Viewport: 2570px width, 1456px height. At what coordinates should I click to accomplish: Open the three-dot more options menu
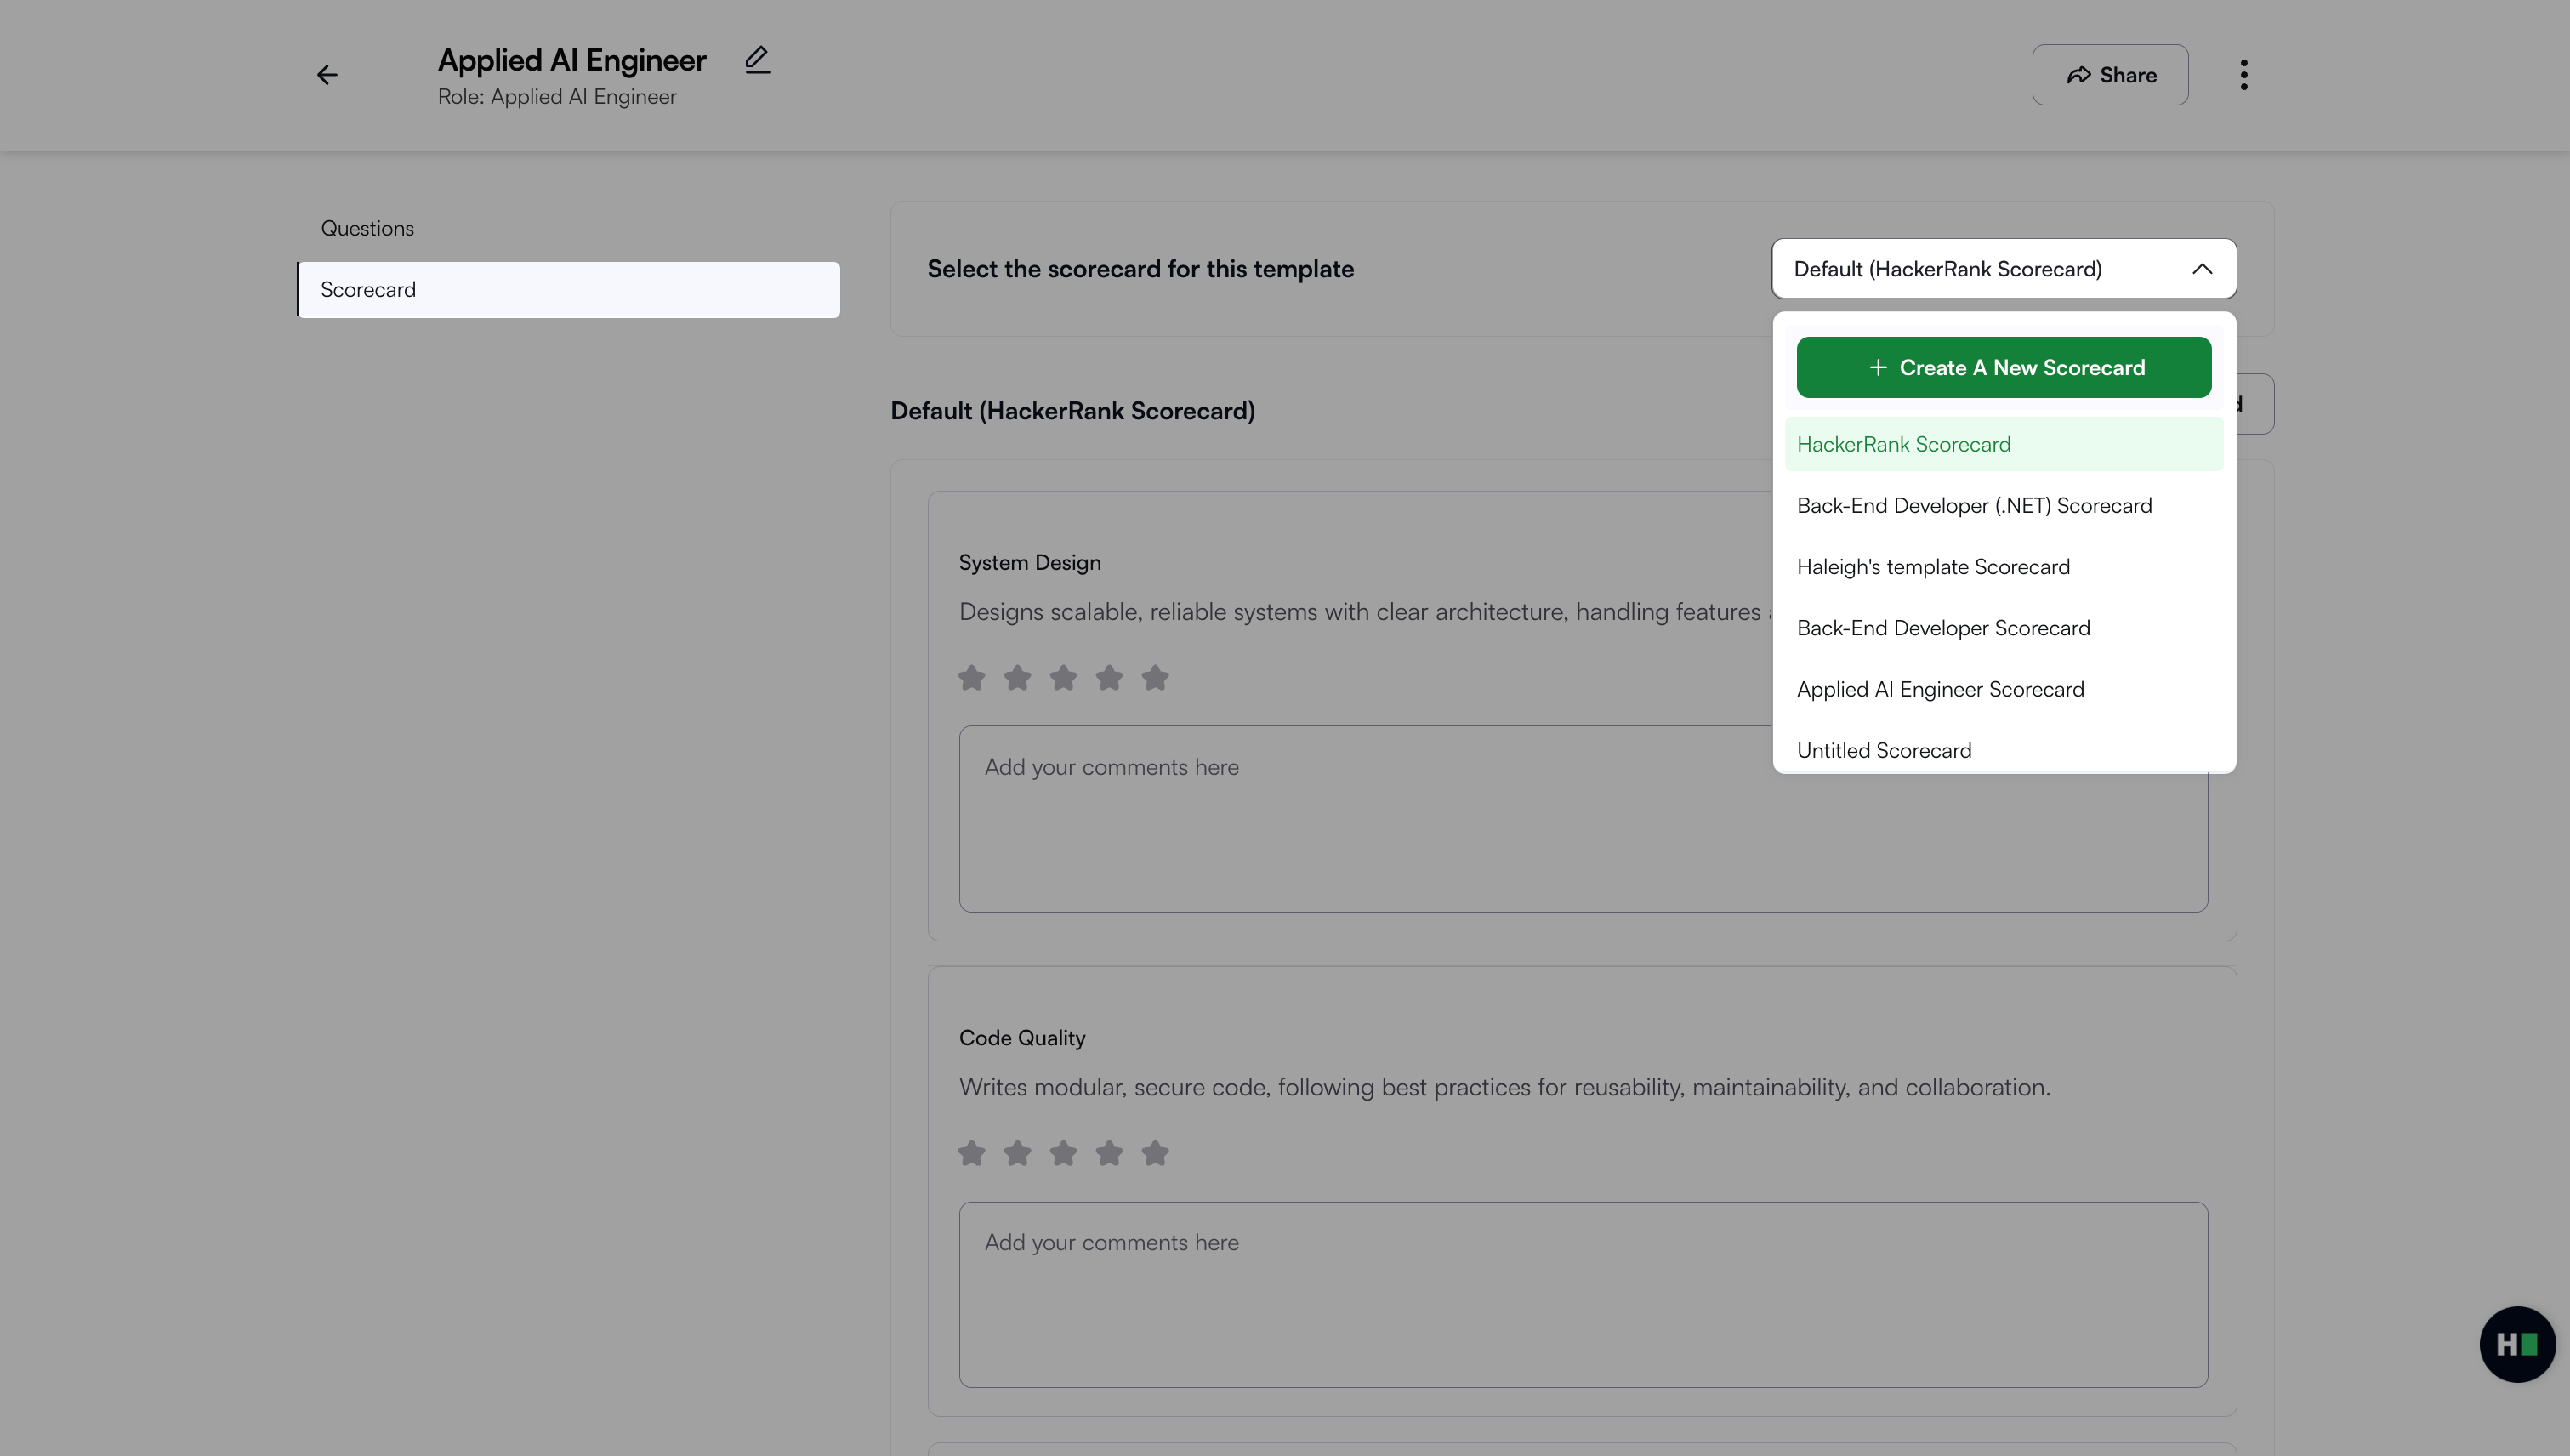[x=2244, y=75]
